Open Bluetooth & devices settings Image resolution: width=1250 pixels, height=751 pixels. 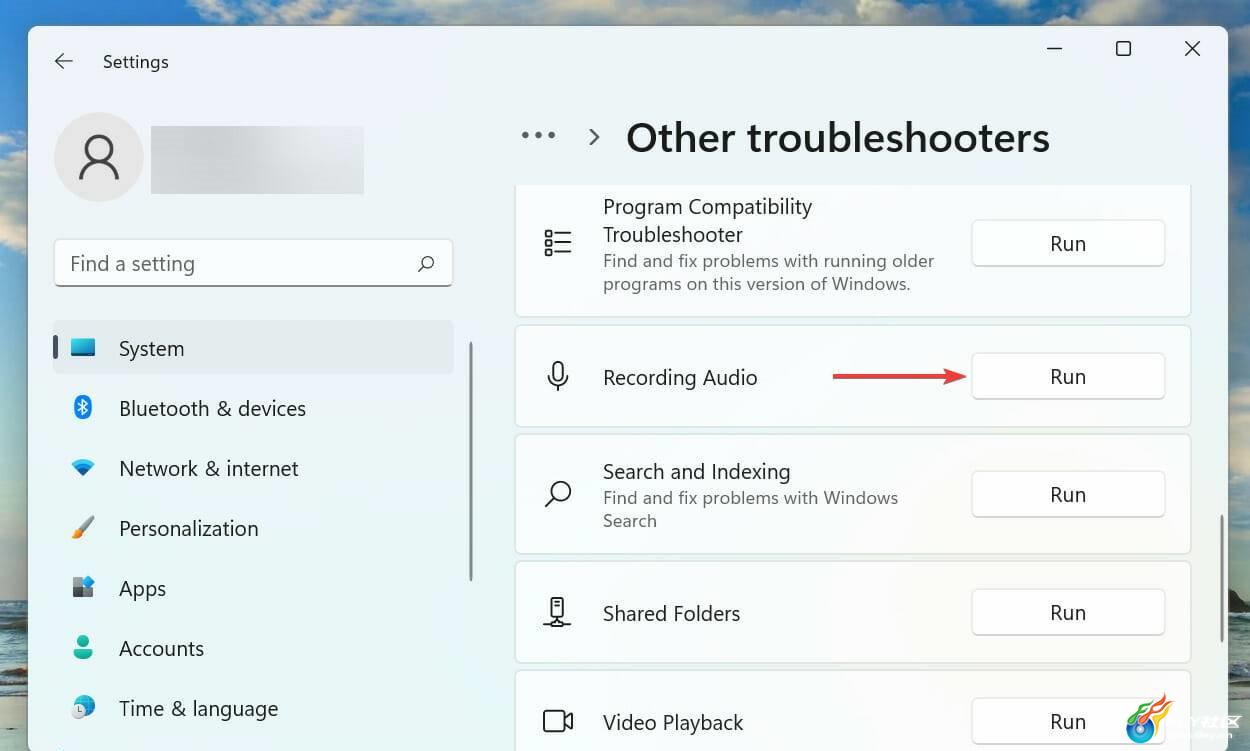coord(253,408)
